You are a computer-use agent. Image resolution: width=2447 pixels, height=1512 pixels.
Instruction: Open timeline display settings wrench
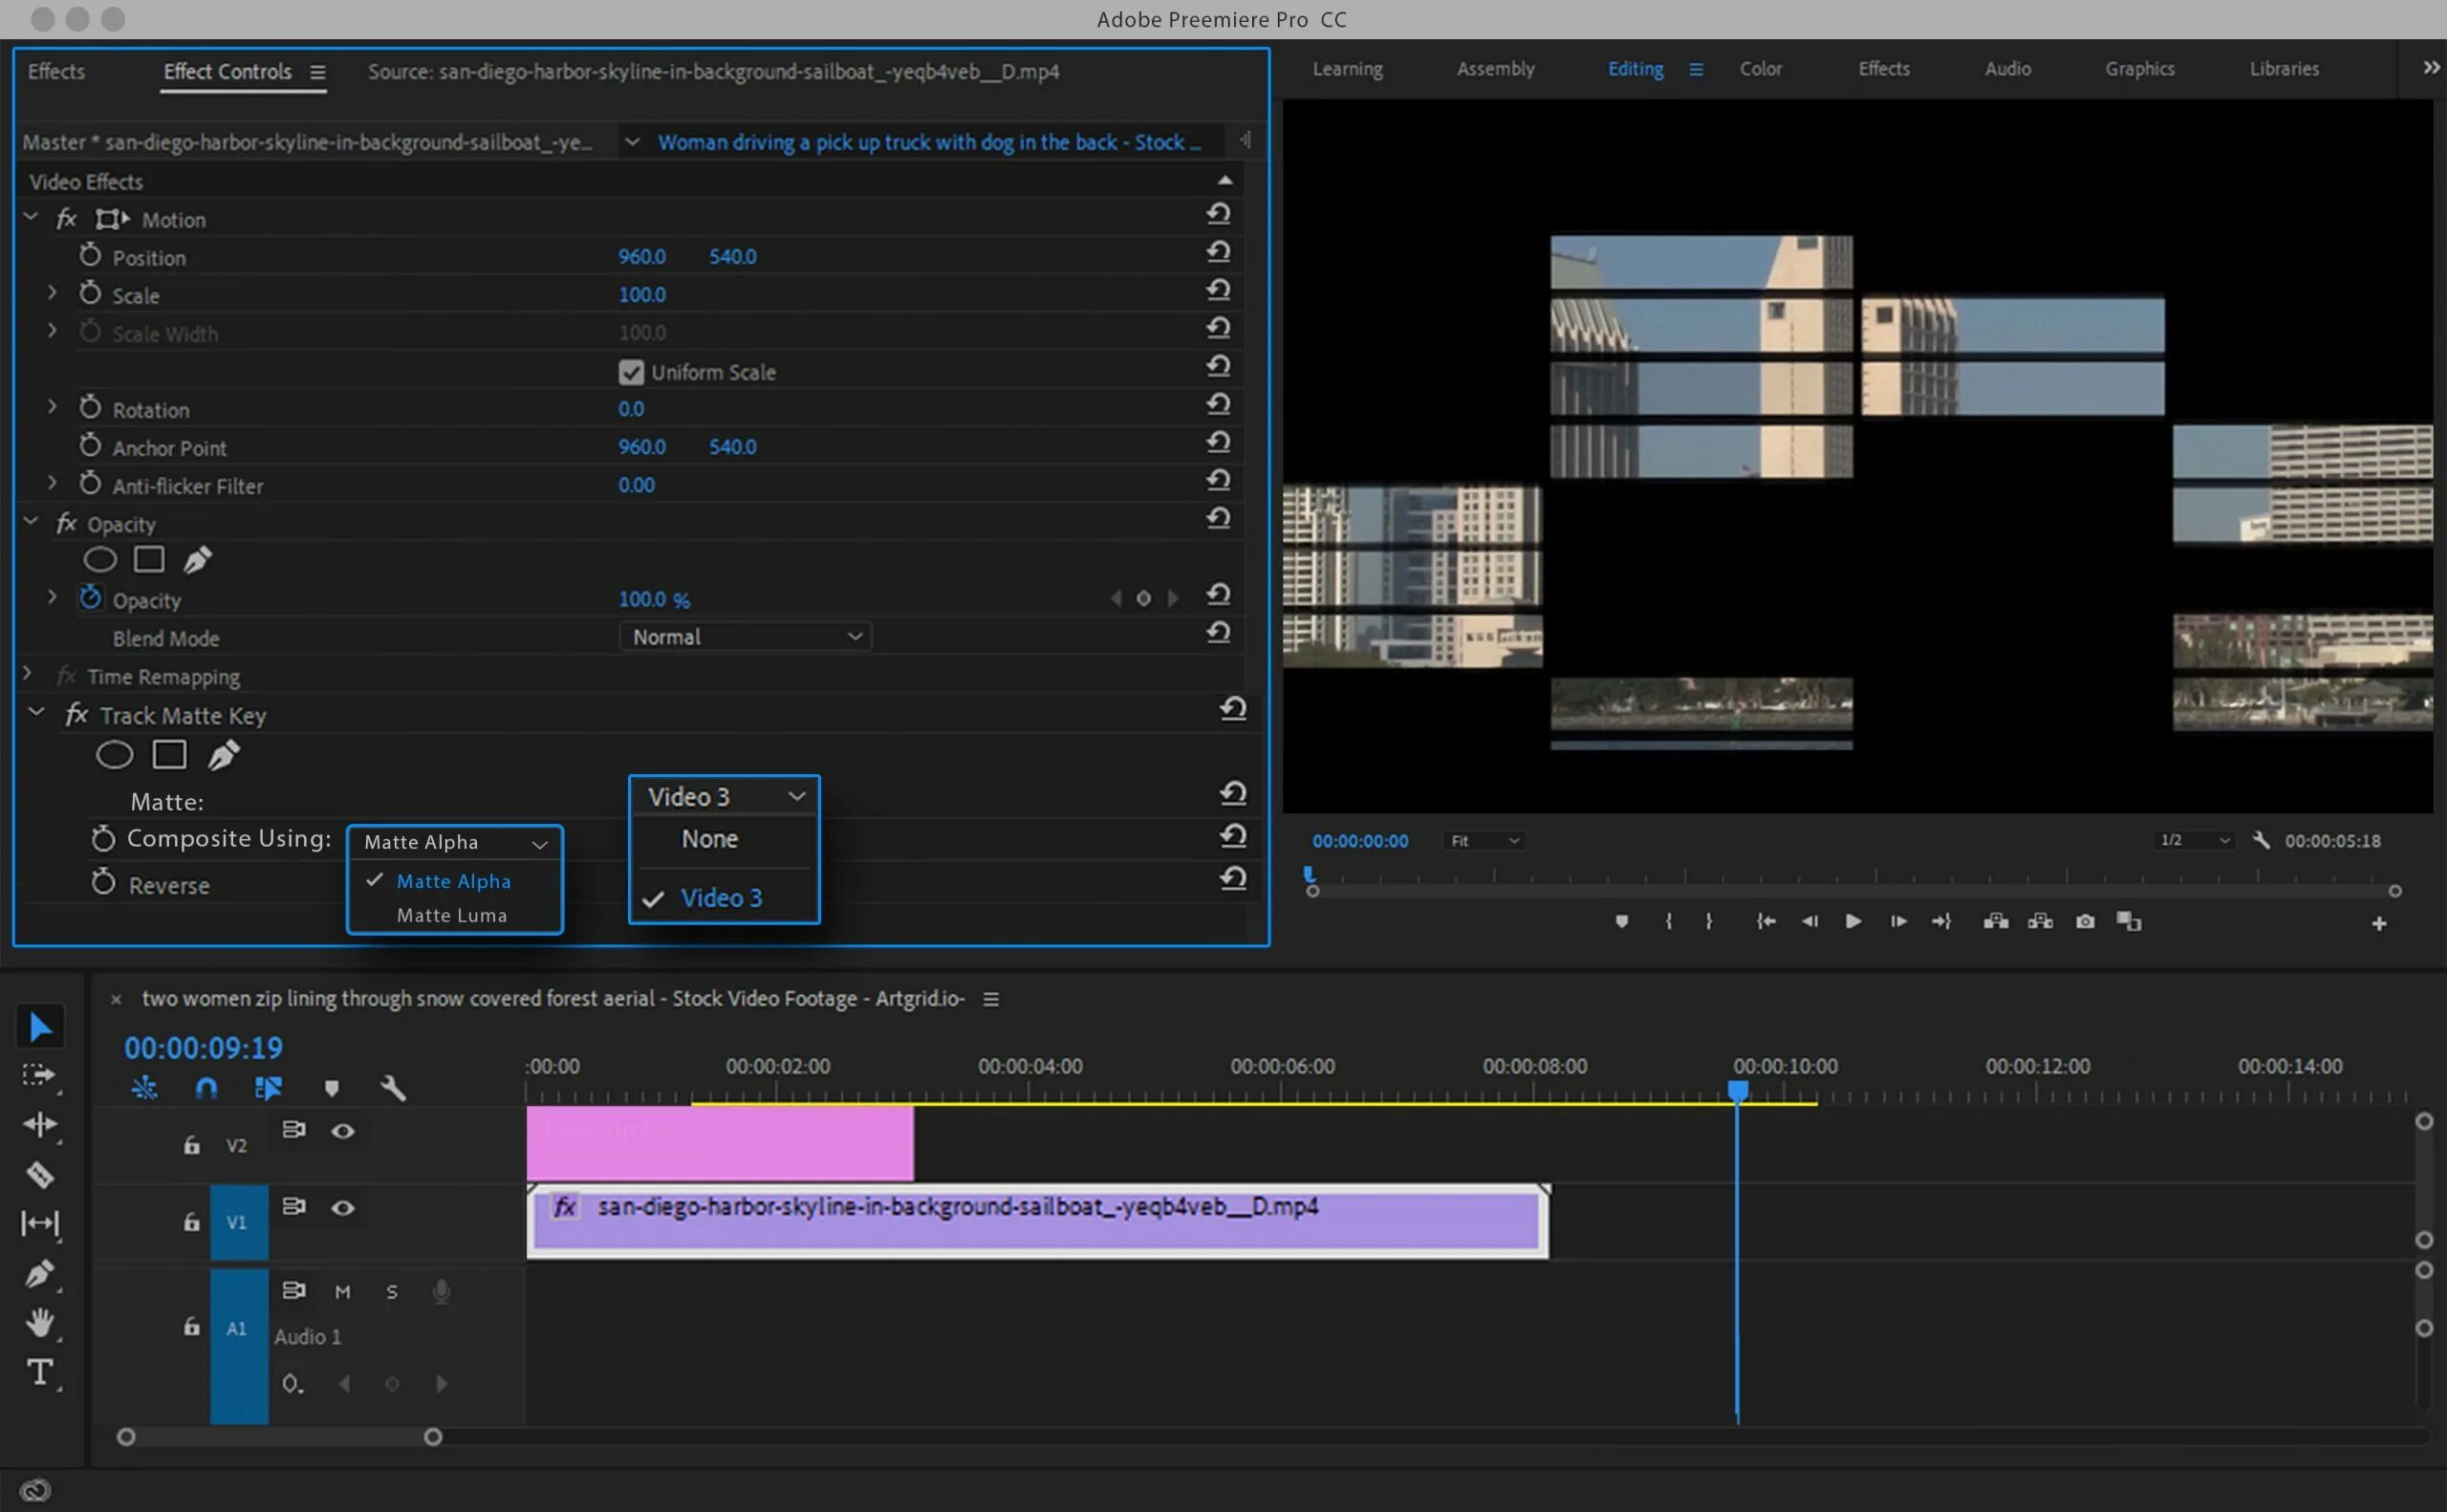click(392, 1088)
